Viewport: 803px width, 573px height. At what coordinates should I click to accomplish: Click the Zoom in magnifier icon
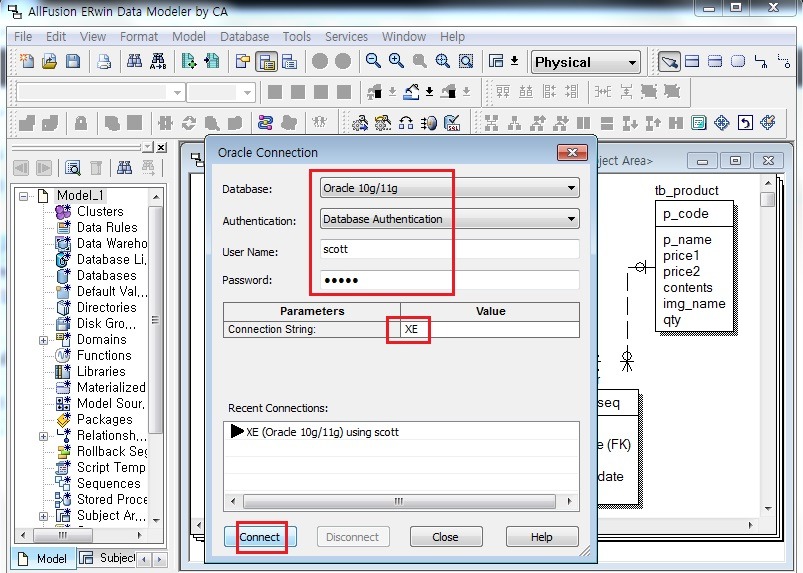(396, 61)
